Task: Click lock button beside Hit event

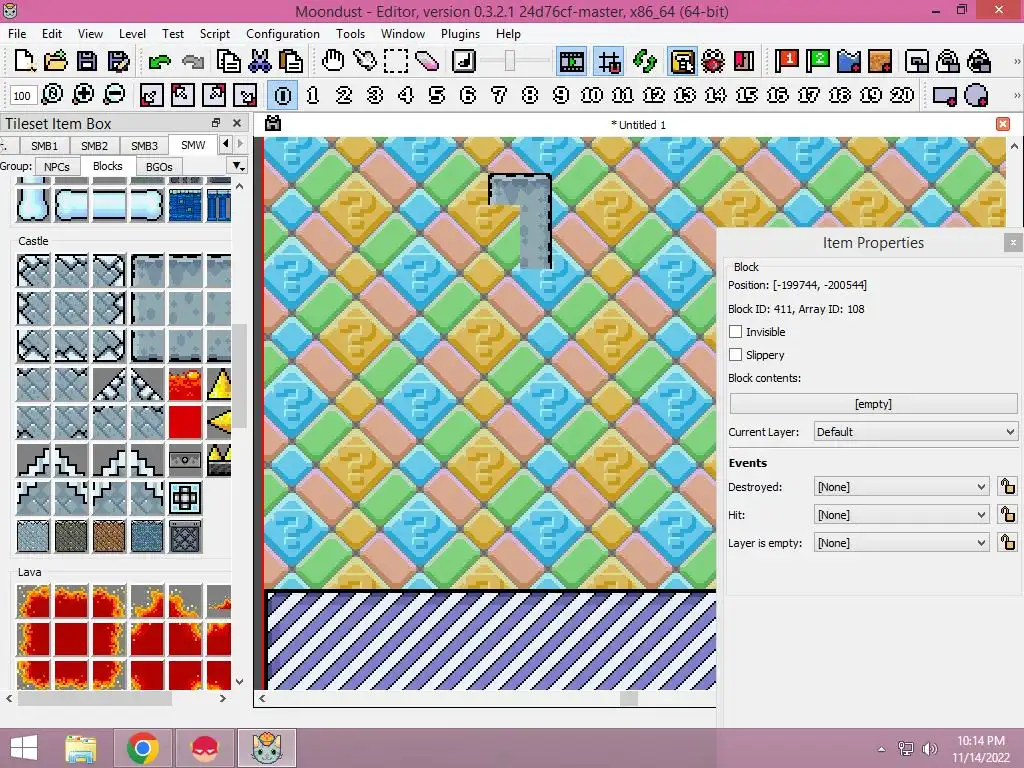Action: tap(1008, 515)
